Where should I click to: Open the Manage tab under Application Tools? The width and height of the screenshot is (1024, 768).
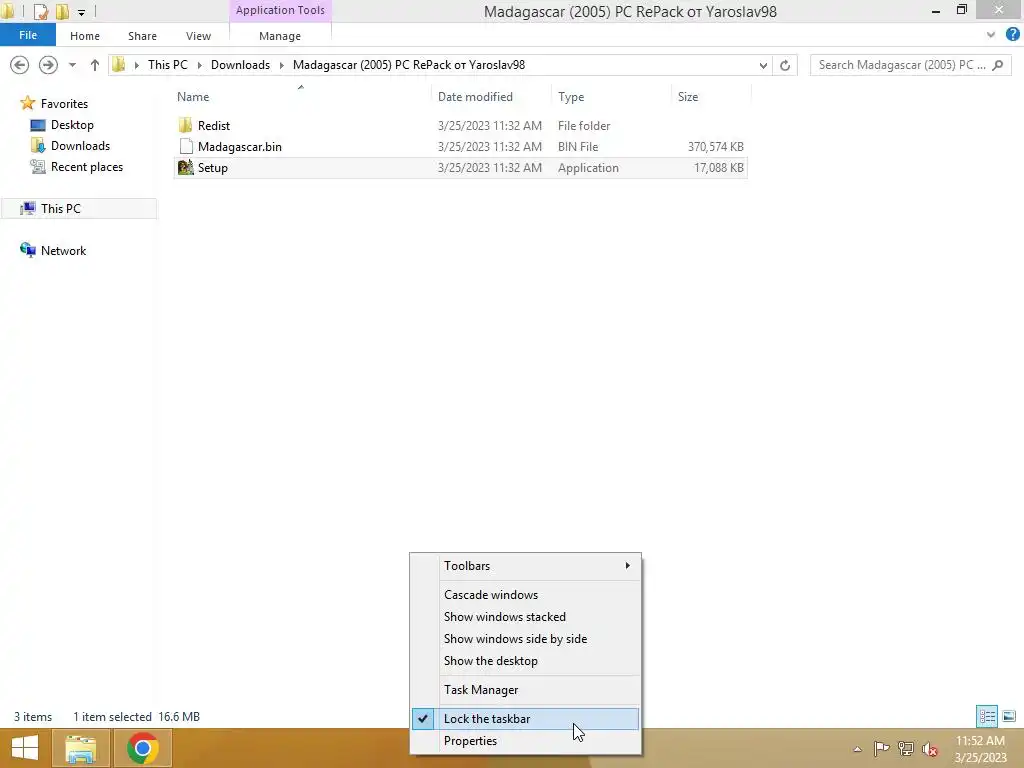pyautogui.click(x=280, y=36)
